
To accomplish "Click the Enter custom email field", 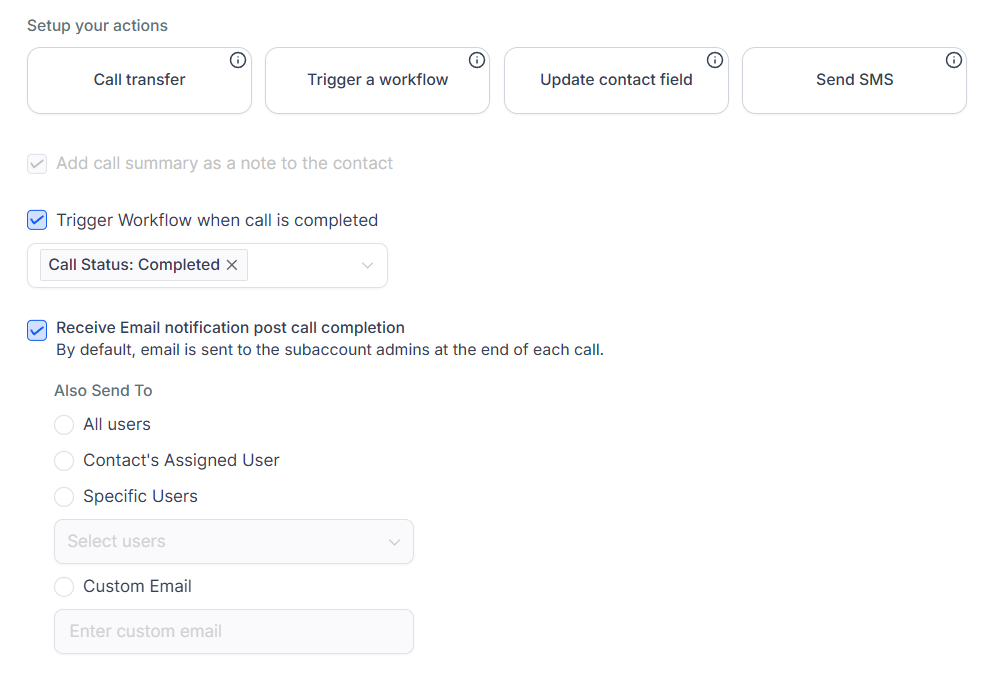I will (233, 631).
